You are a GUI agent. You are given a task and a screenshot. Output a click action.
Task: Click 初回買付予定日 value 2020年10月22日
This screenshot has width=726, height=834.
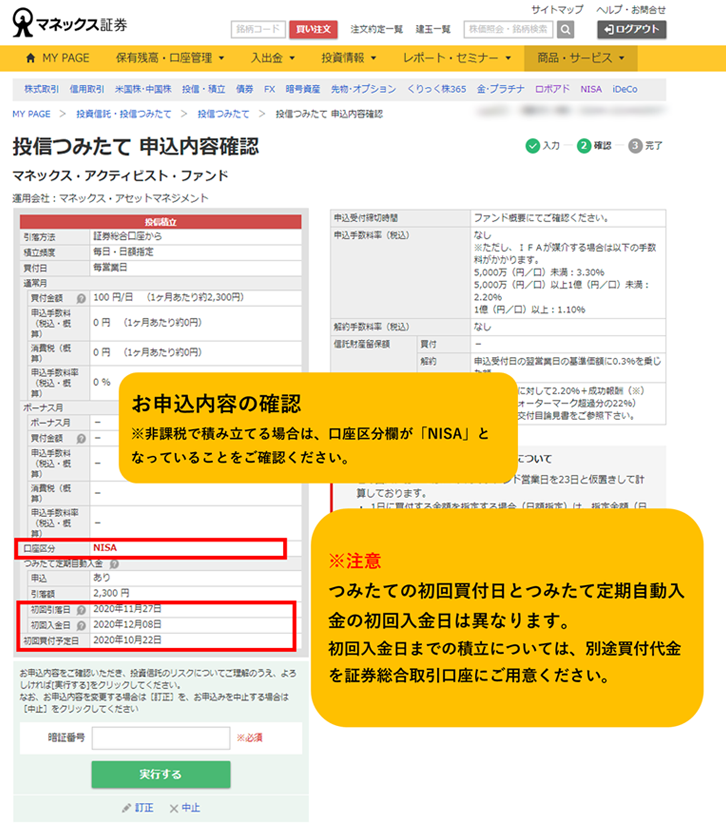click(127, 640)
